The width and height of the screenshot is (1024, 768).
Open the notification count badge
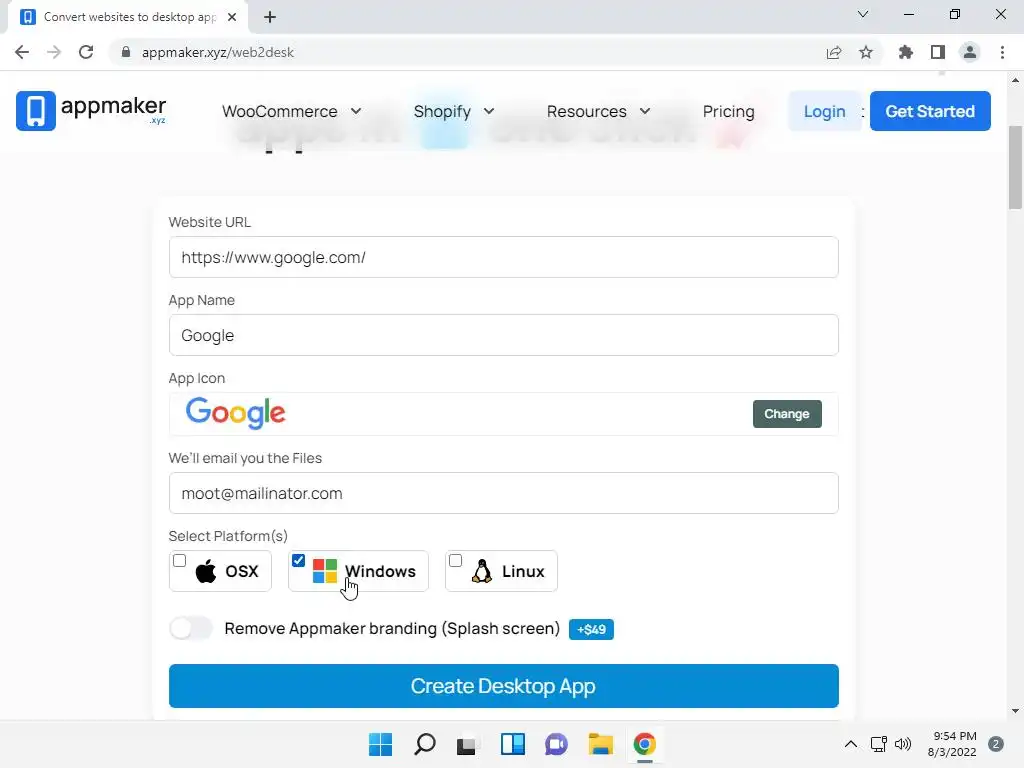click(995, 744)
